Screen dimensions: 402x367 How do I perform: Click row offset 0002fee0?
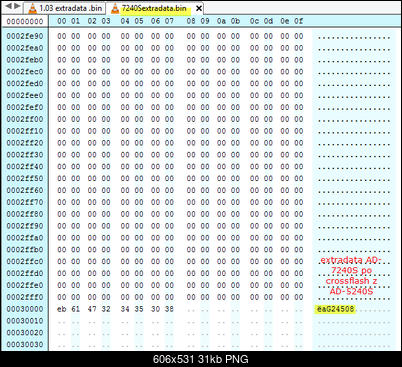25,95
